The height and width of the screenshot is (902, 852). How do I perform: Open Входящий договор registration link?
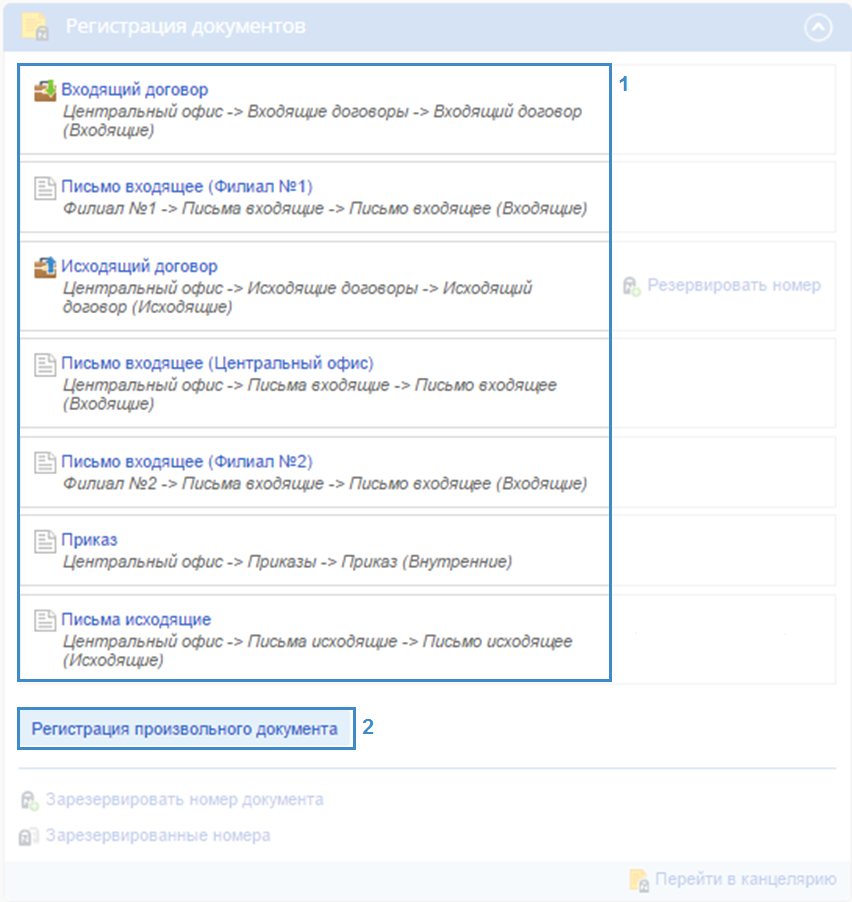tap(135, 90)
